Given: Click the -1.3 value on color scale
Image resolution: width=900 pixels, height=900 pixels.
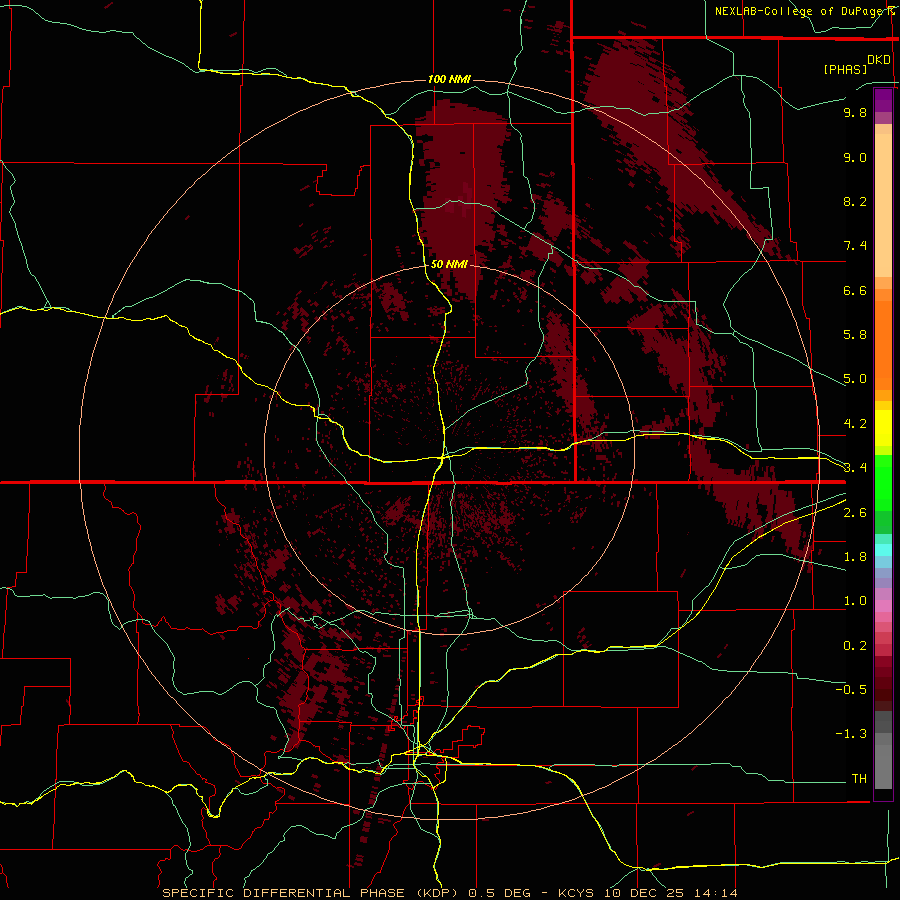Looking at the screenshot, I should coord(851,734).
